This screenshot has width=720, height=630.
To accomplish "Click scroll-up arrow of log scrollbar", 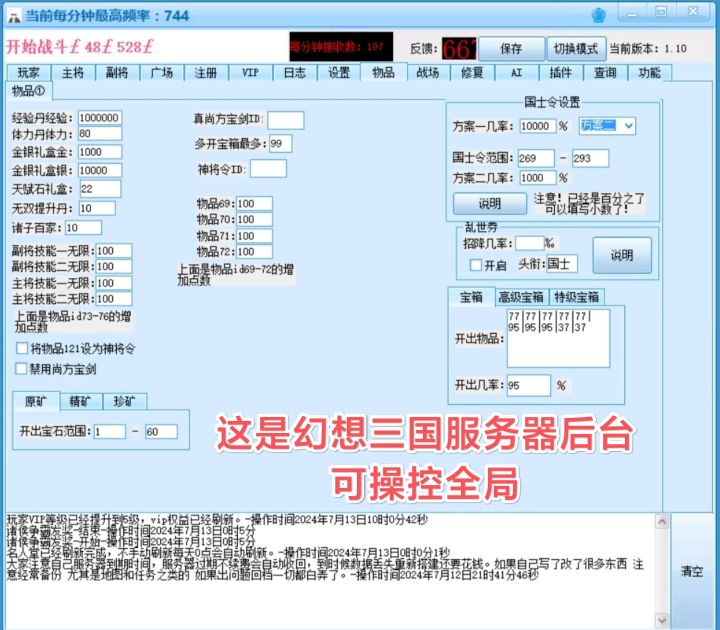I will [x=662, y=521].
